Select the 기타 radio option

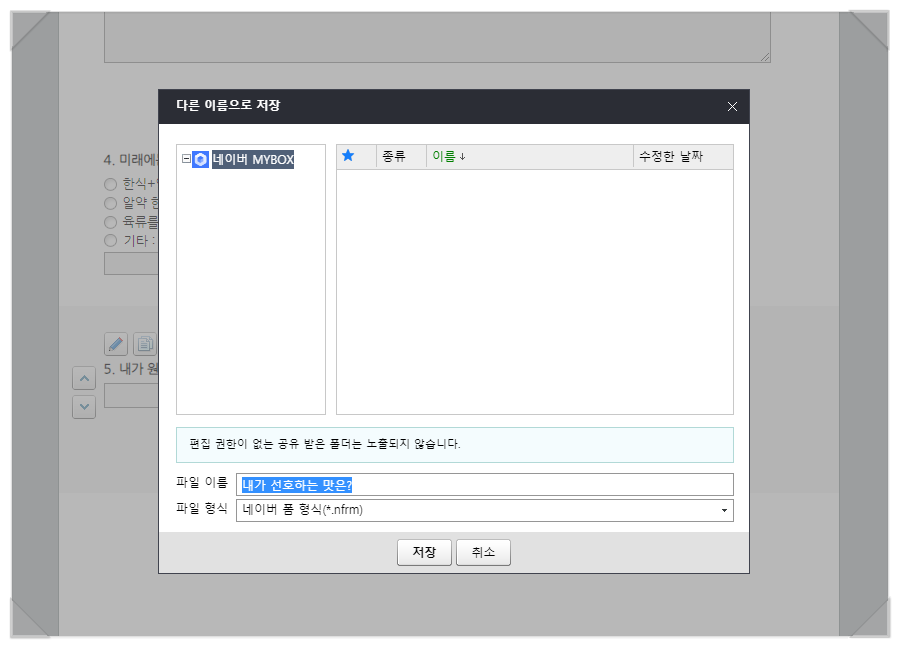coord(110,241)
